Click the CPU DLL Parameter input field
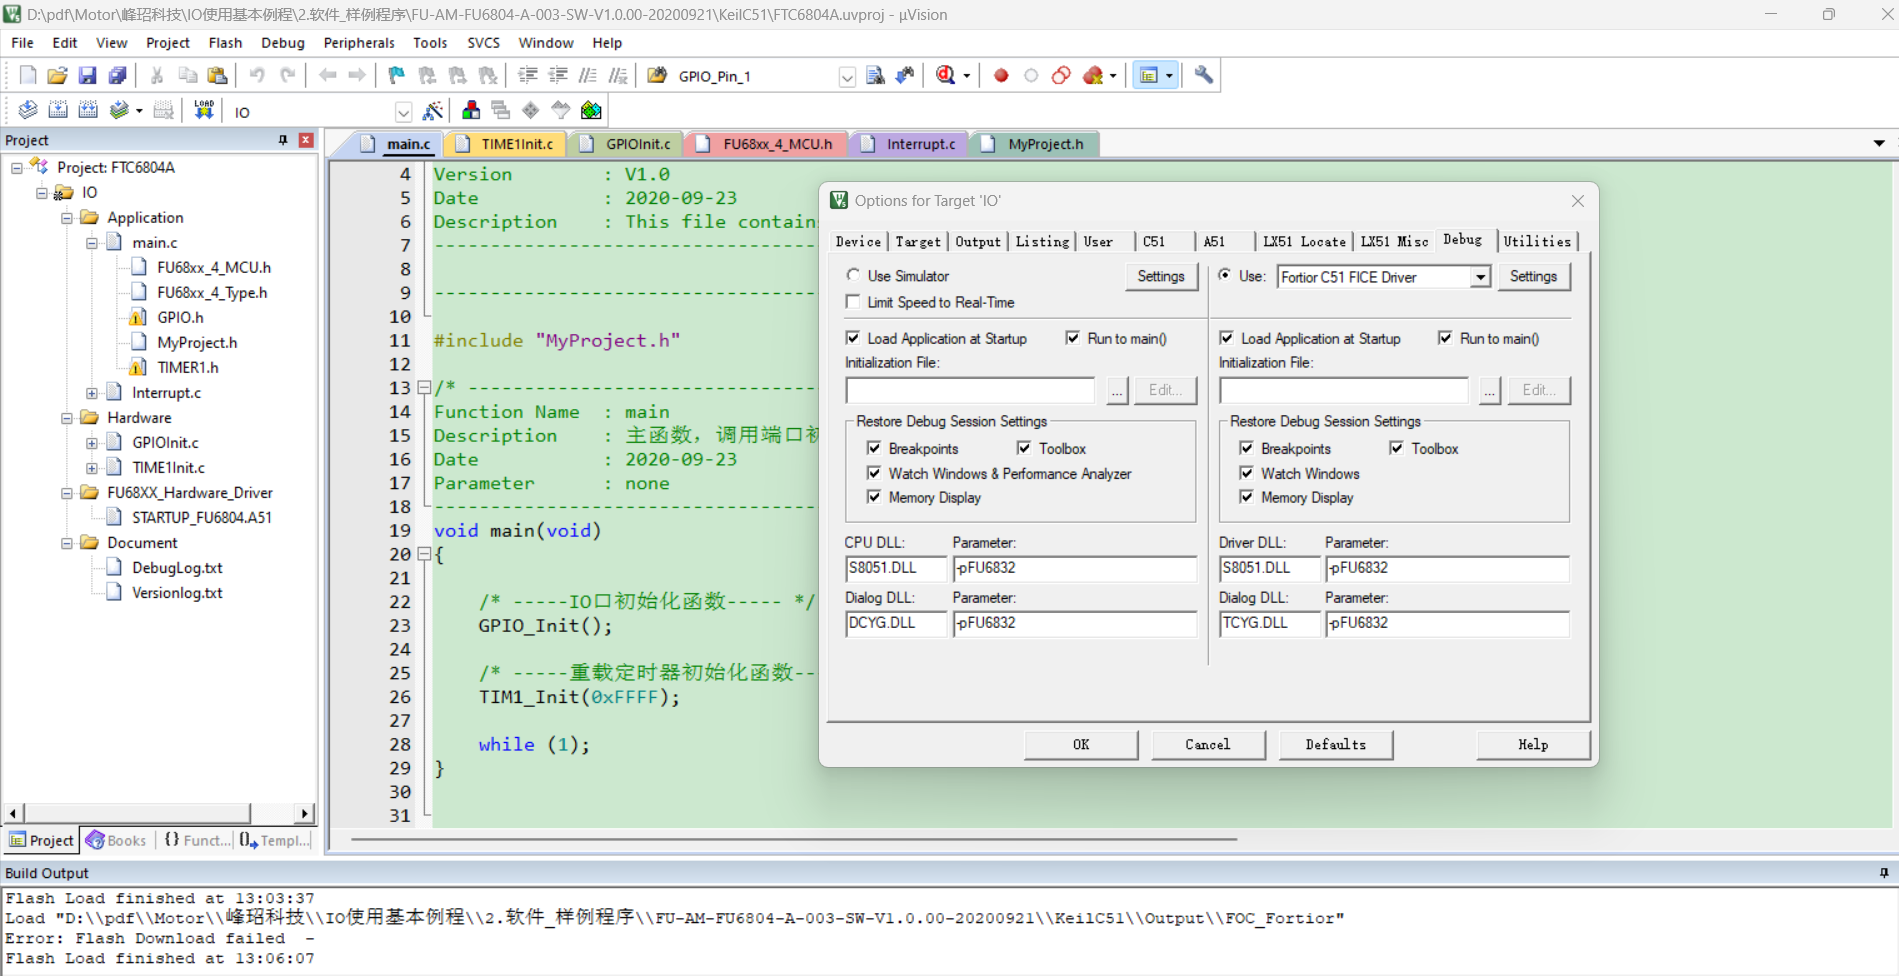 click(x=1074, y=568)
